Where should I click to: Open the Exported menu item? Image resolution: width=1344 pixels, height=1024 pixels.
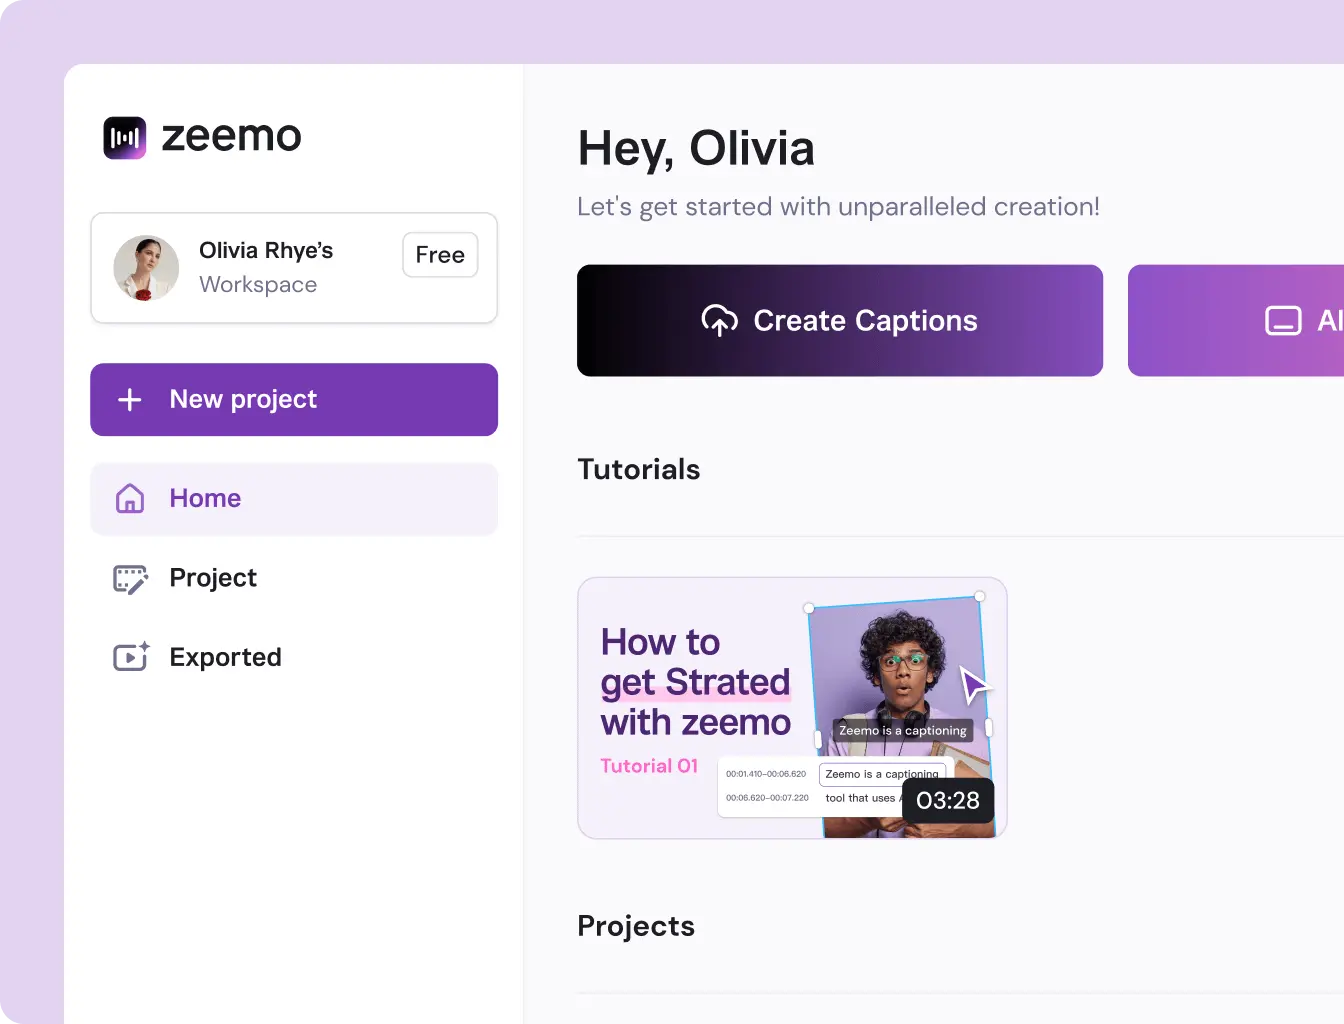tap(225, 657)
